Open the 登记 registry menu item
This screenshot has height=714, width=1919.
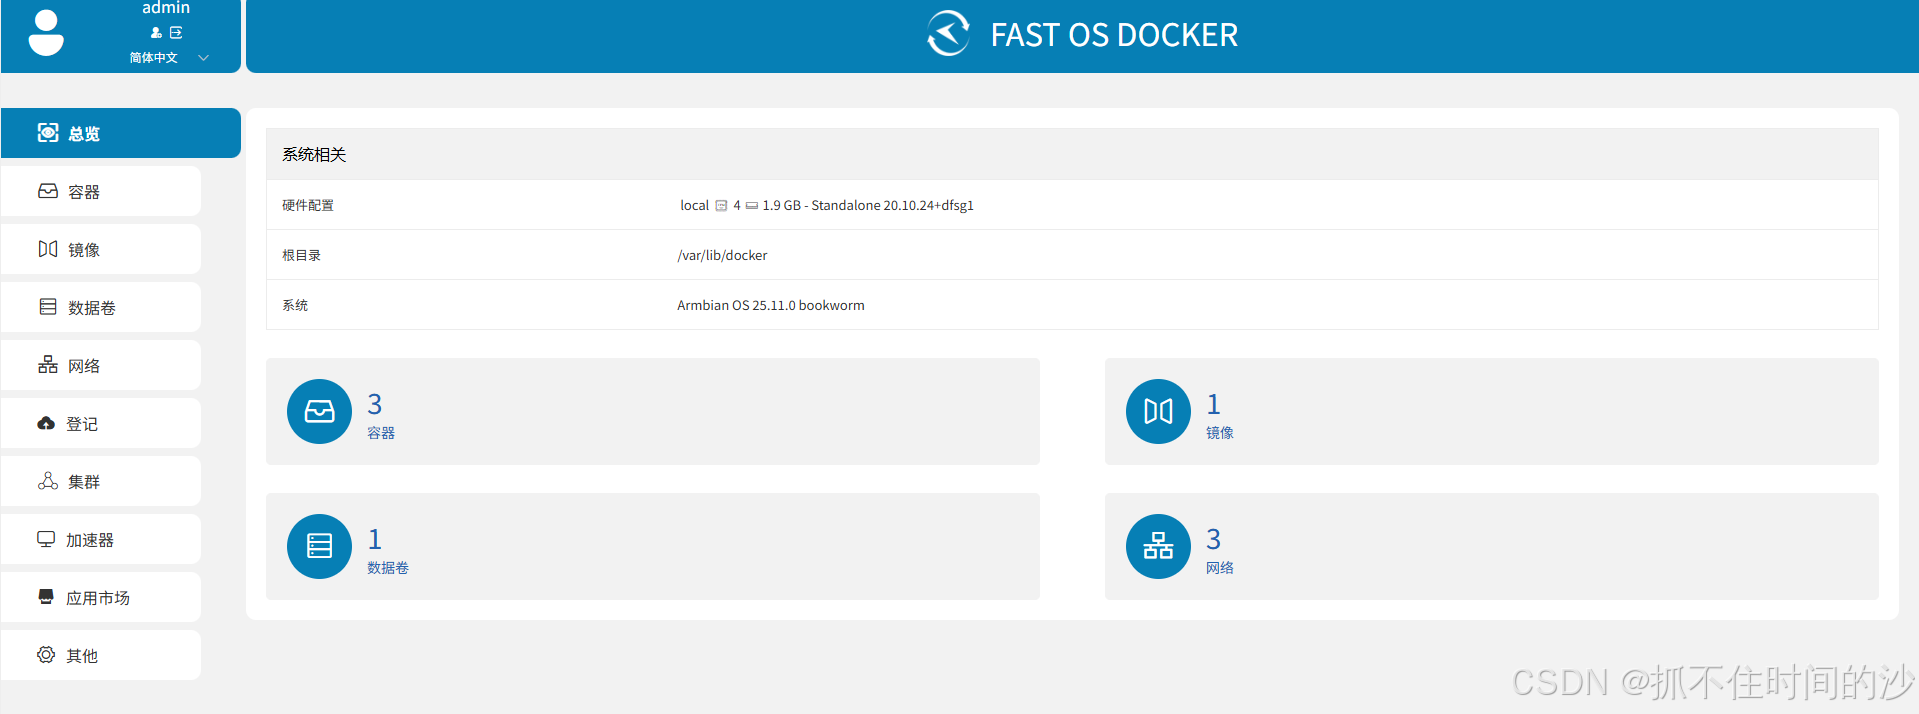[101, 423]
